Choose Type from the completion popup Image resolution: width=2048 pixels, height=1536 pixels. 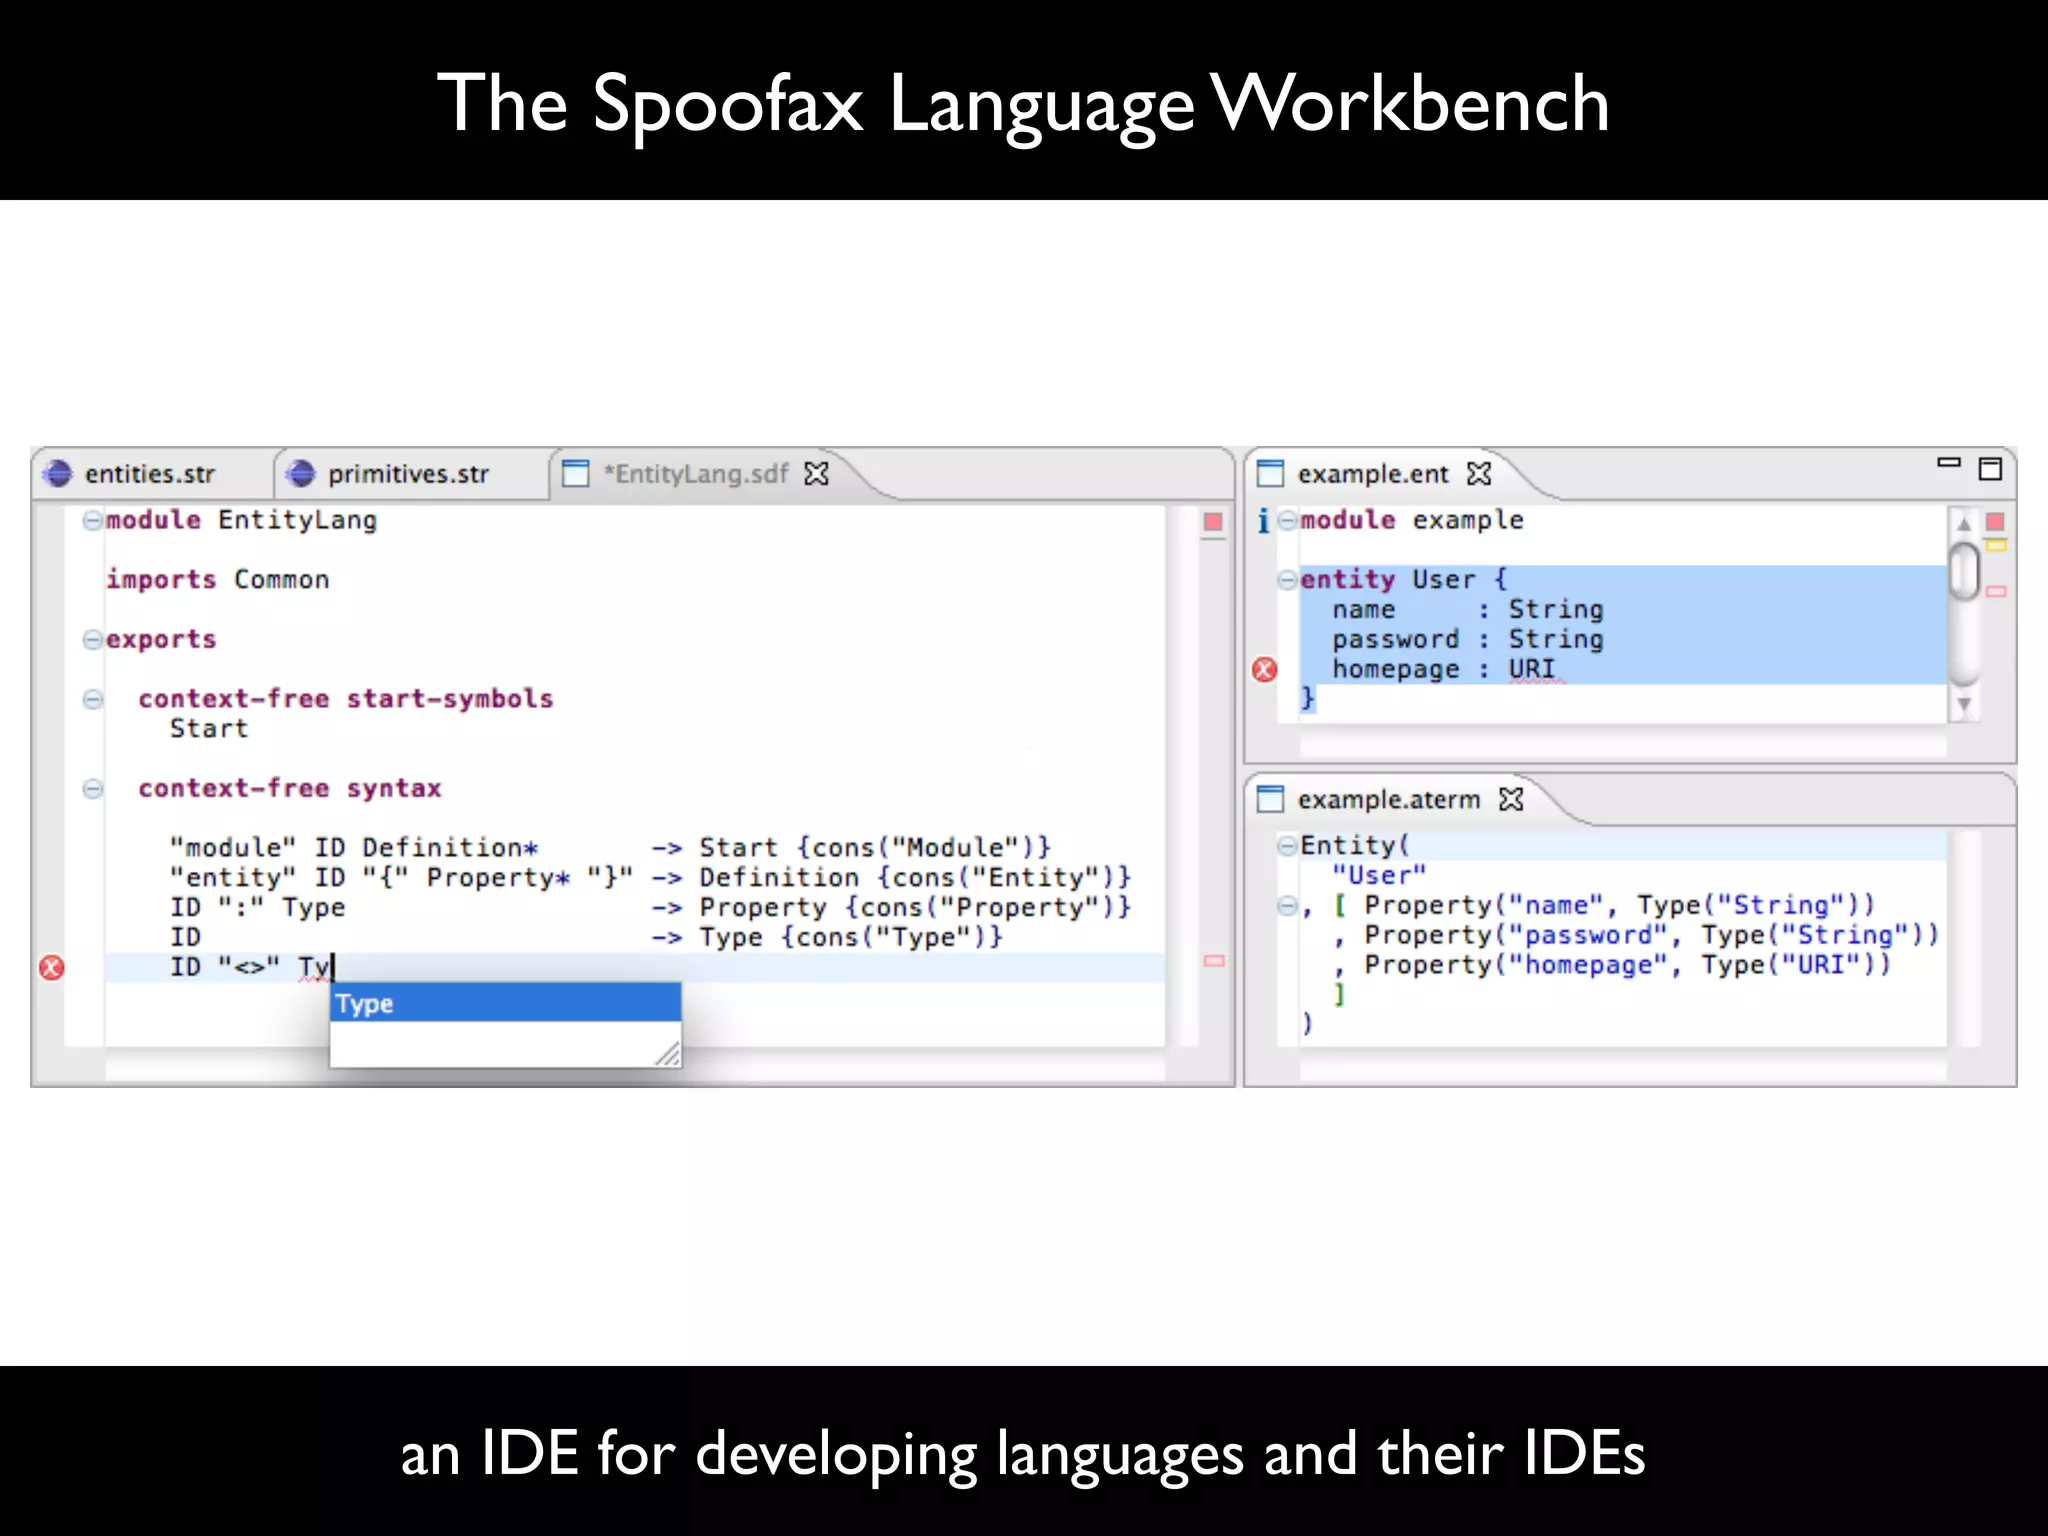pos(505,1003)
